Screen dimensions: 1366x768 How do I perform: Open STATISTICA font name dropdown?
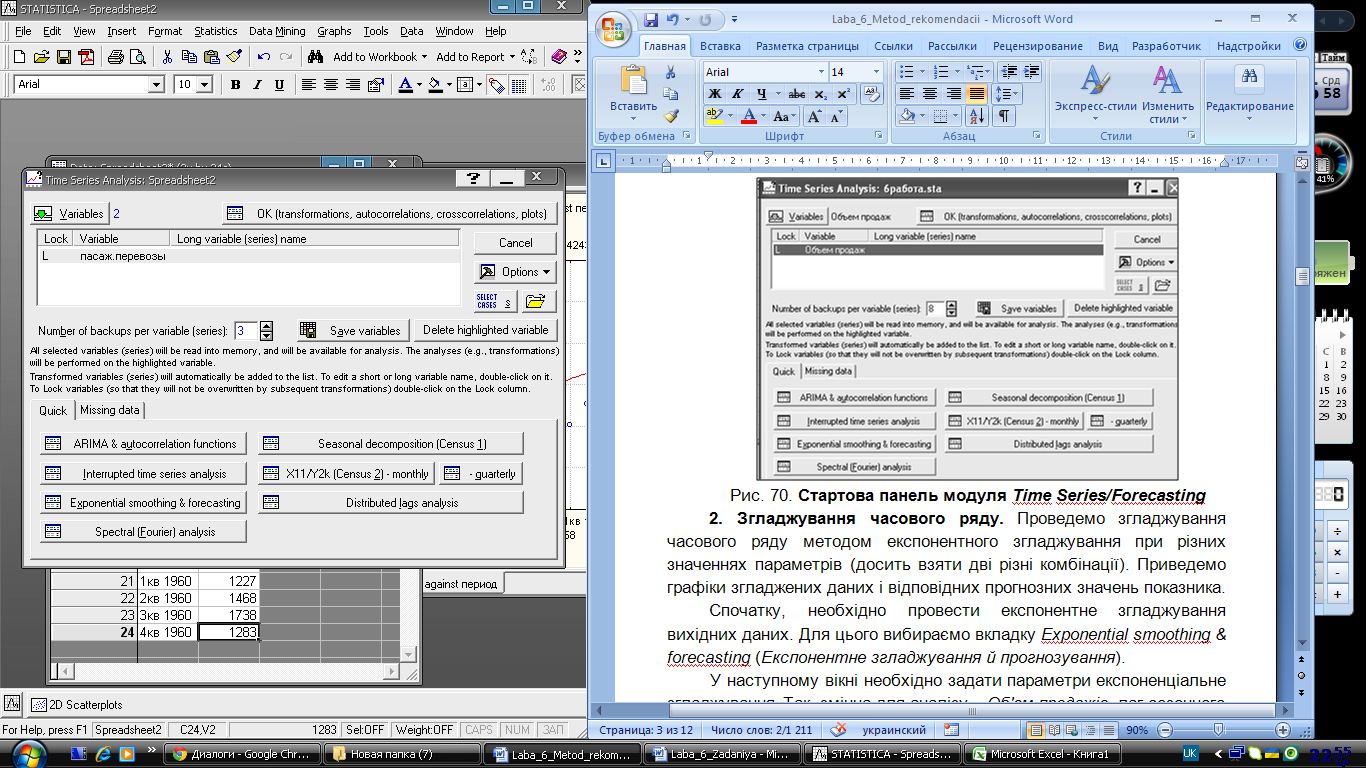coord(155,85)
